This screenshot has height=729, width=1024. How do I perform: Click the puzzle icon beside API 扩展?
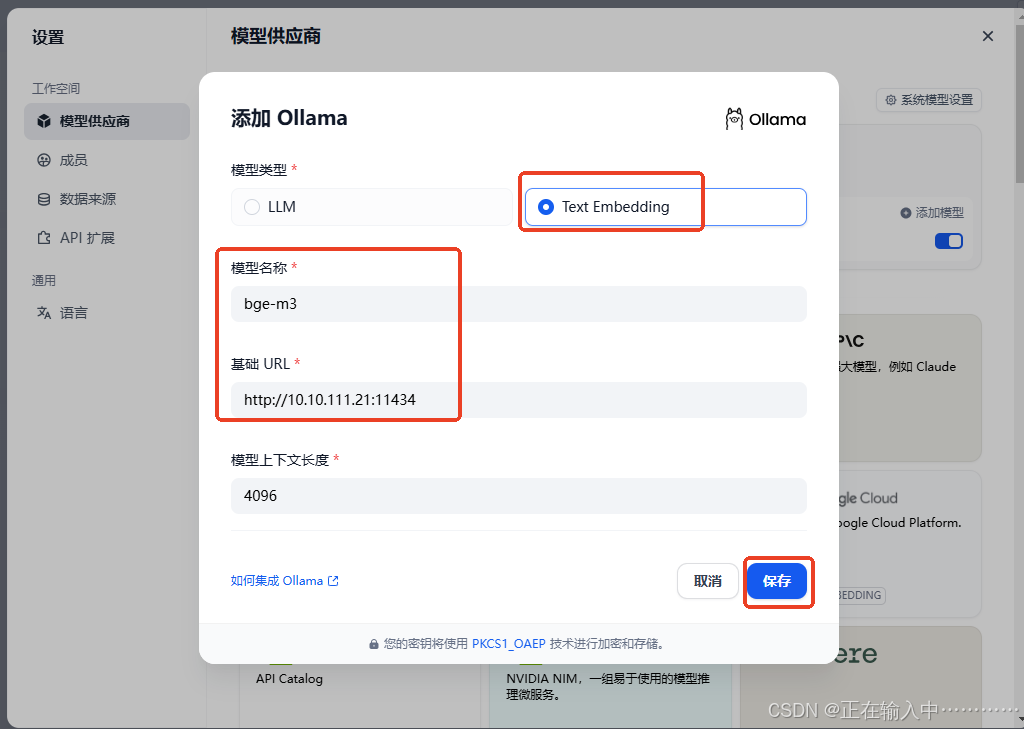(44, 238)
